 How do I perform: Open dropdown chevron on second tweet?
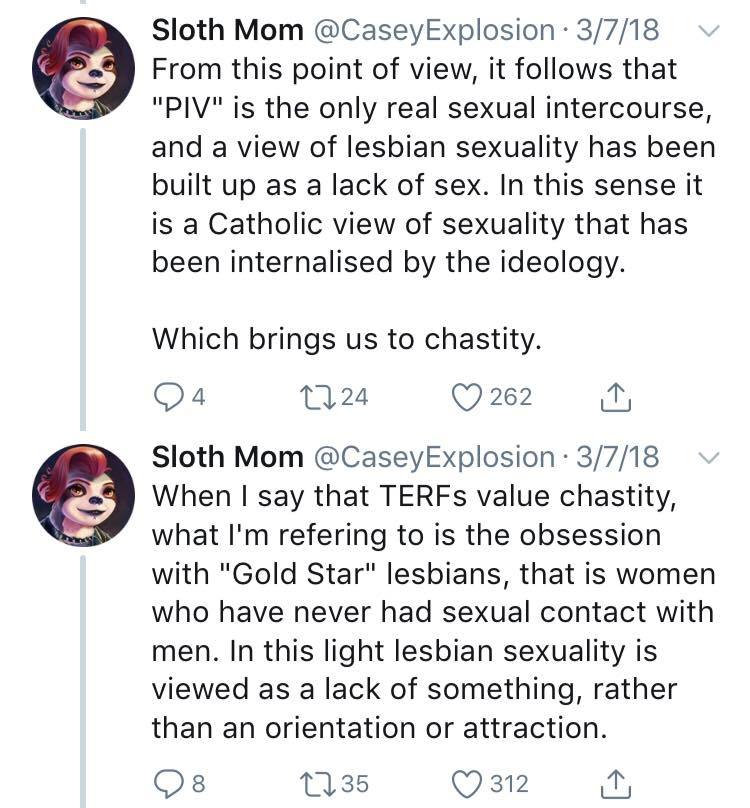(x=707, y=458)
